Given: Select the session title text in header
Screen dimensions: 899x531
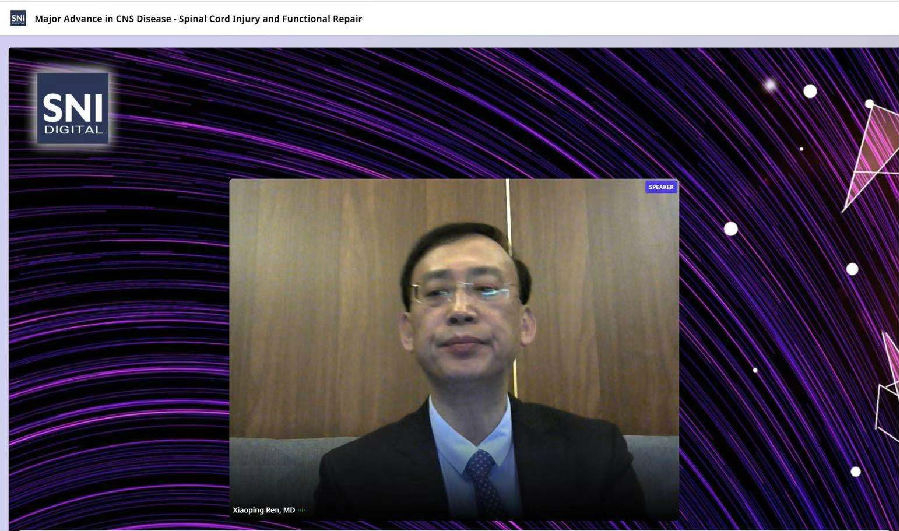Looking at the screenshot, I should [x=198, y=19].
